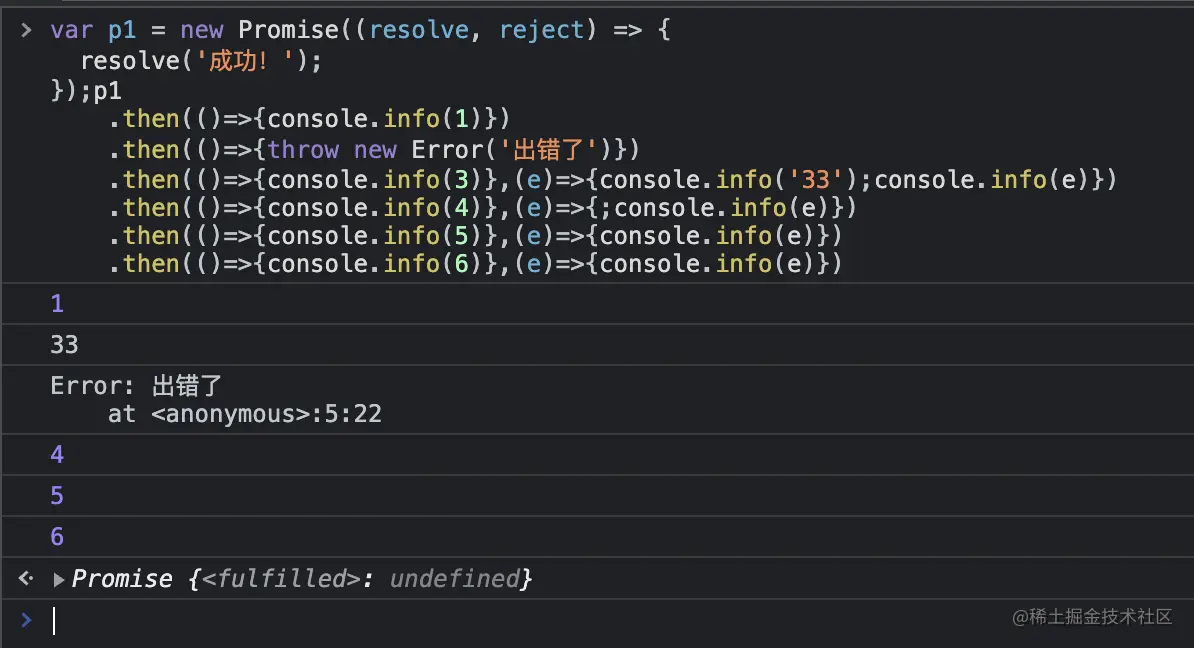Viewport: 1194px width, 648px height.
Task: Click the .then line throwing new Error
Action: coord(374,150)
